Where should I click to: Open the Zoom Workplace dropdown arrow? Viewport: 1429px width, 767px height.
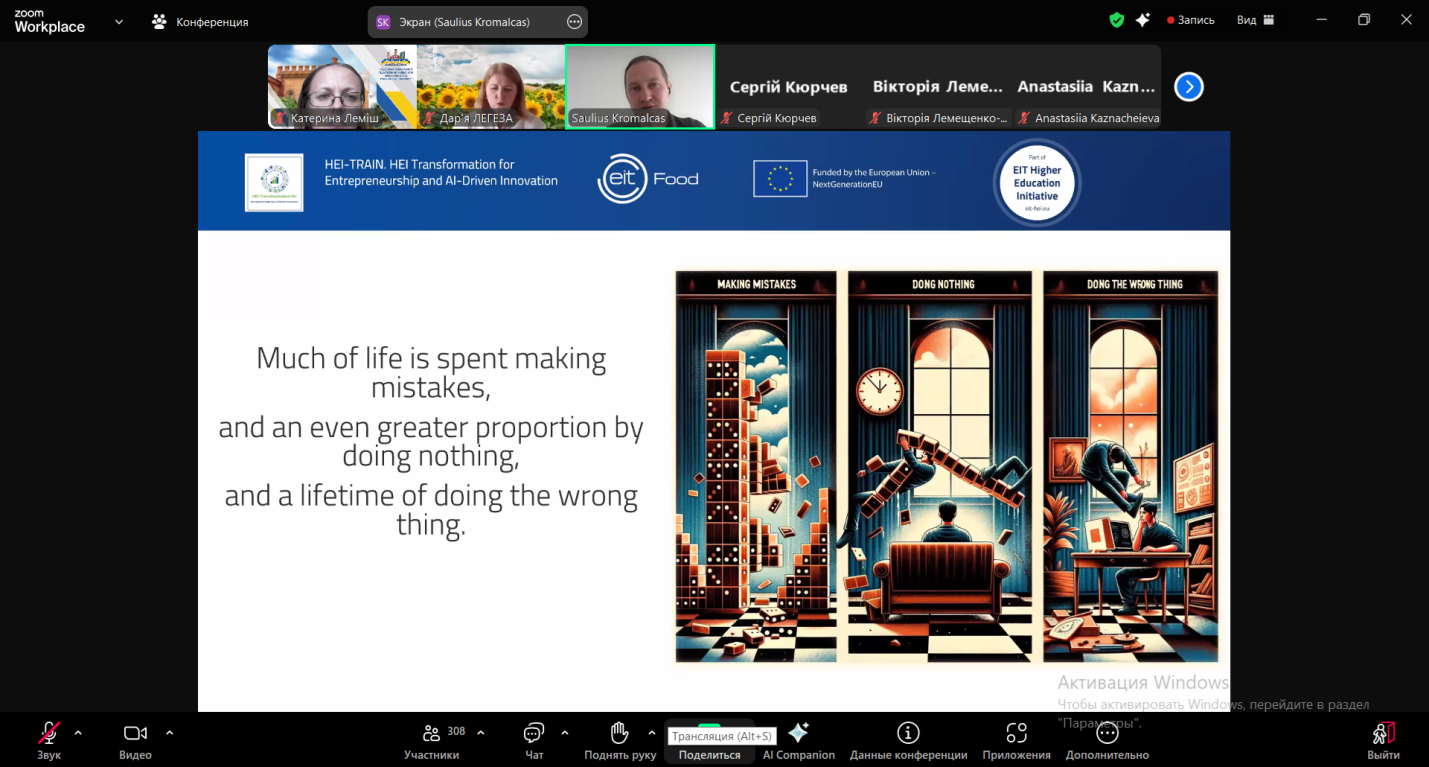click(x=119, y=21)
